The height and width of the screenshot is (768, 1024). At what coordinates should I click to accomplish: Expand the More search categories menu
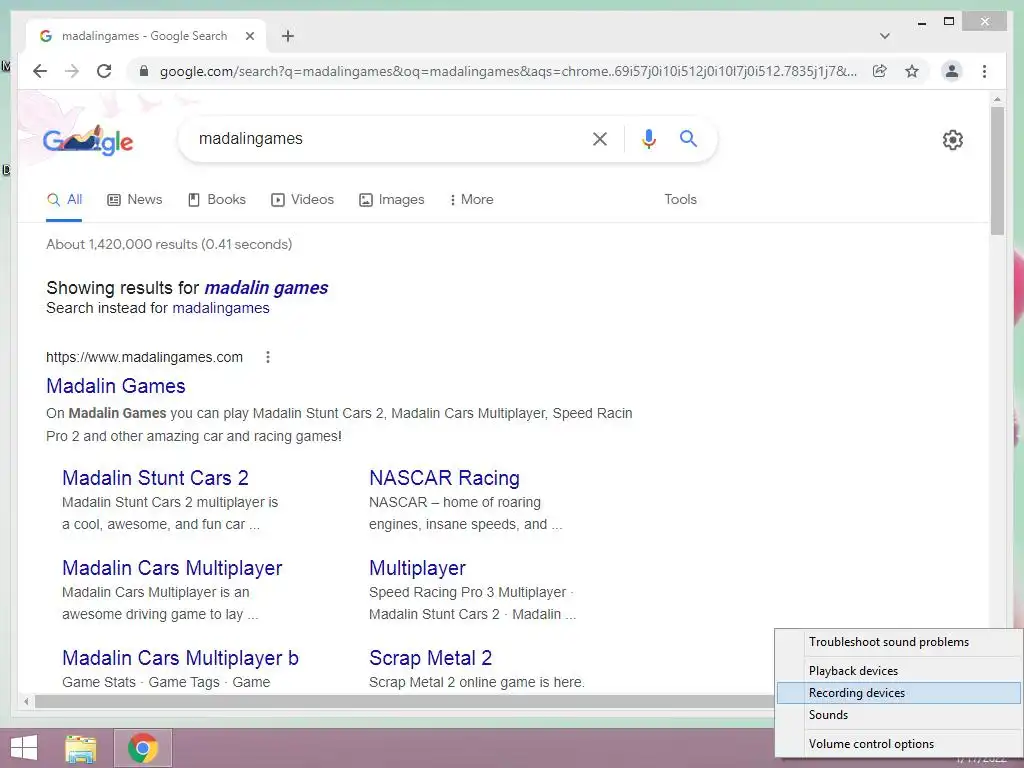[x=472, y=200]
